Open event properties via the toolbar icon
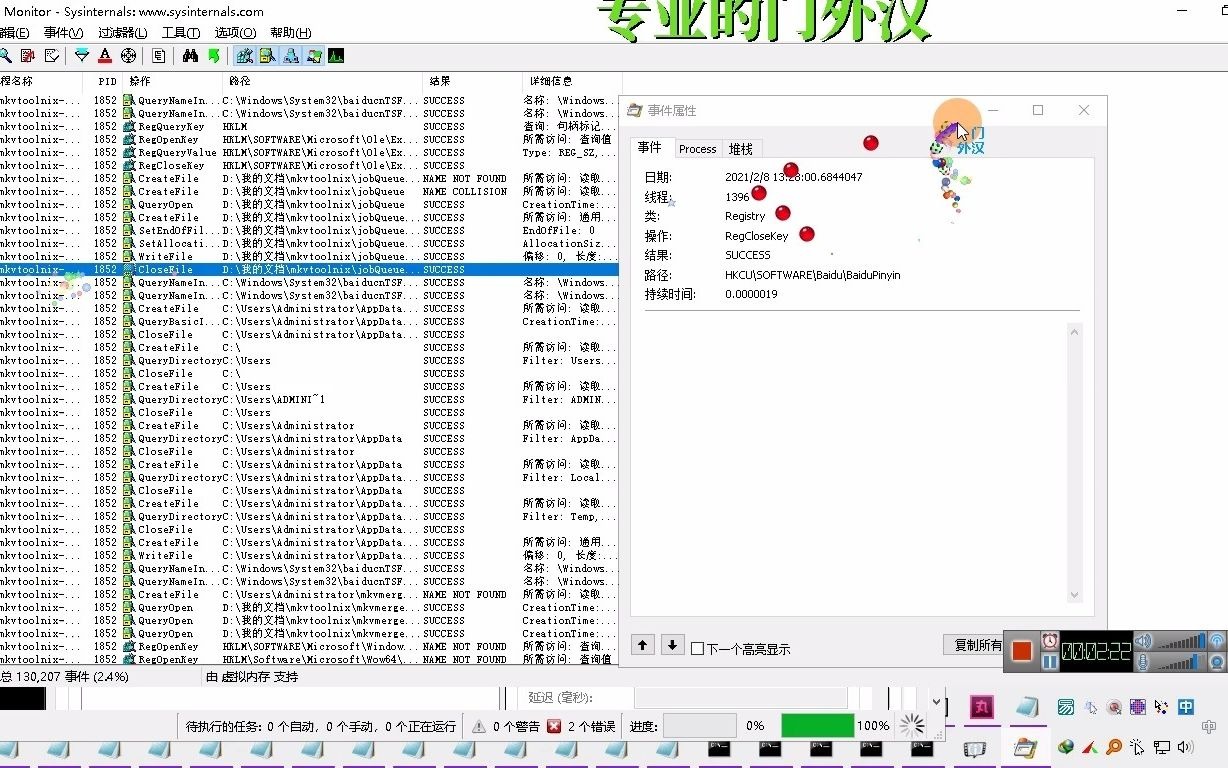1228x768 pixels. click(x=158, y=55)
